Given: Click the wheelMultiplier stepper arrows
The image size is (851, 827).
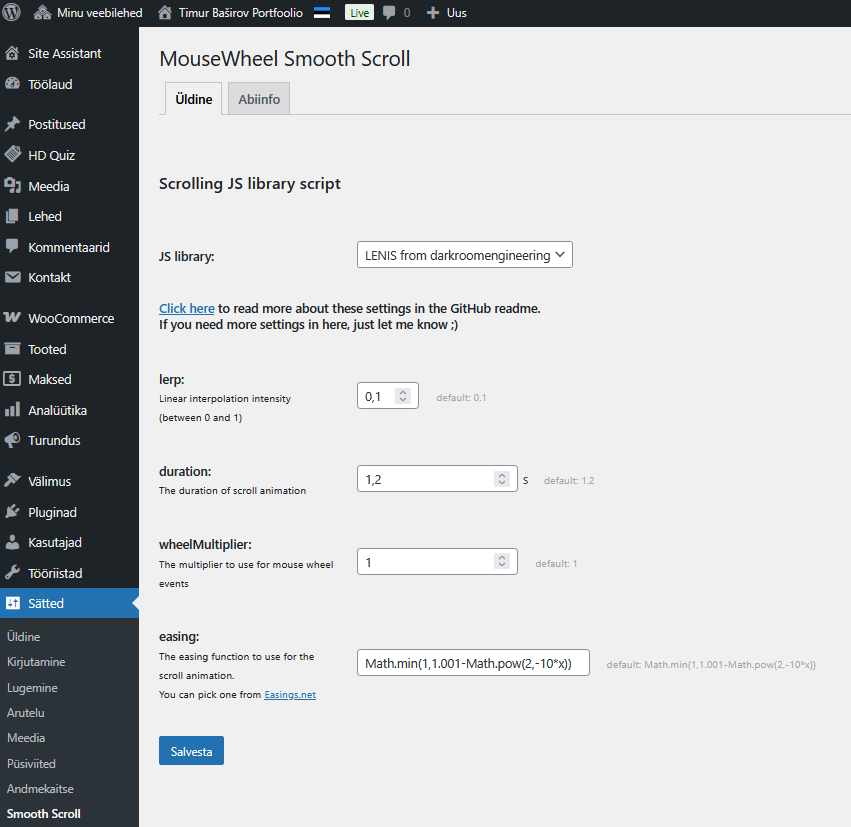Looking at the screenshot, I should tap(502, 563).
